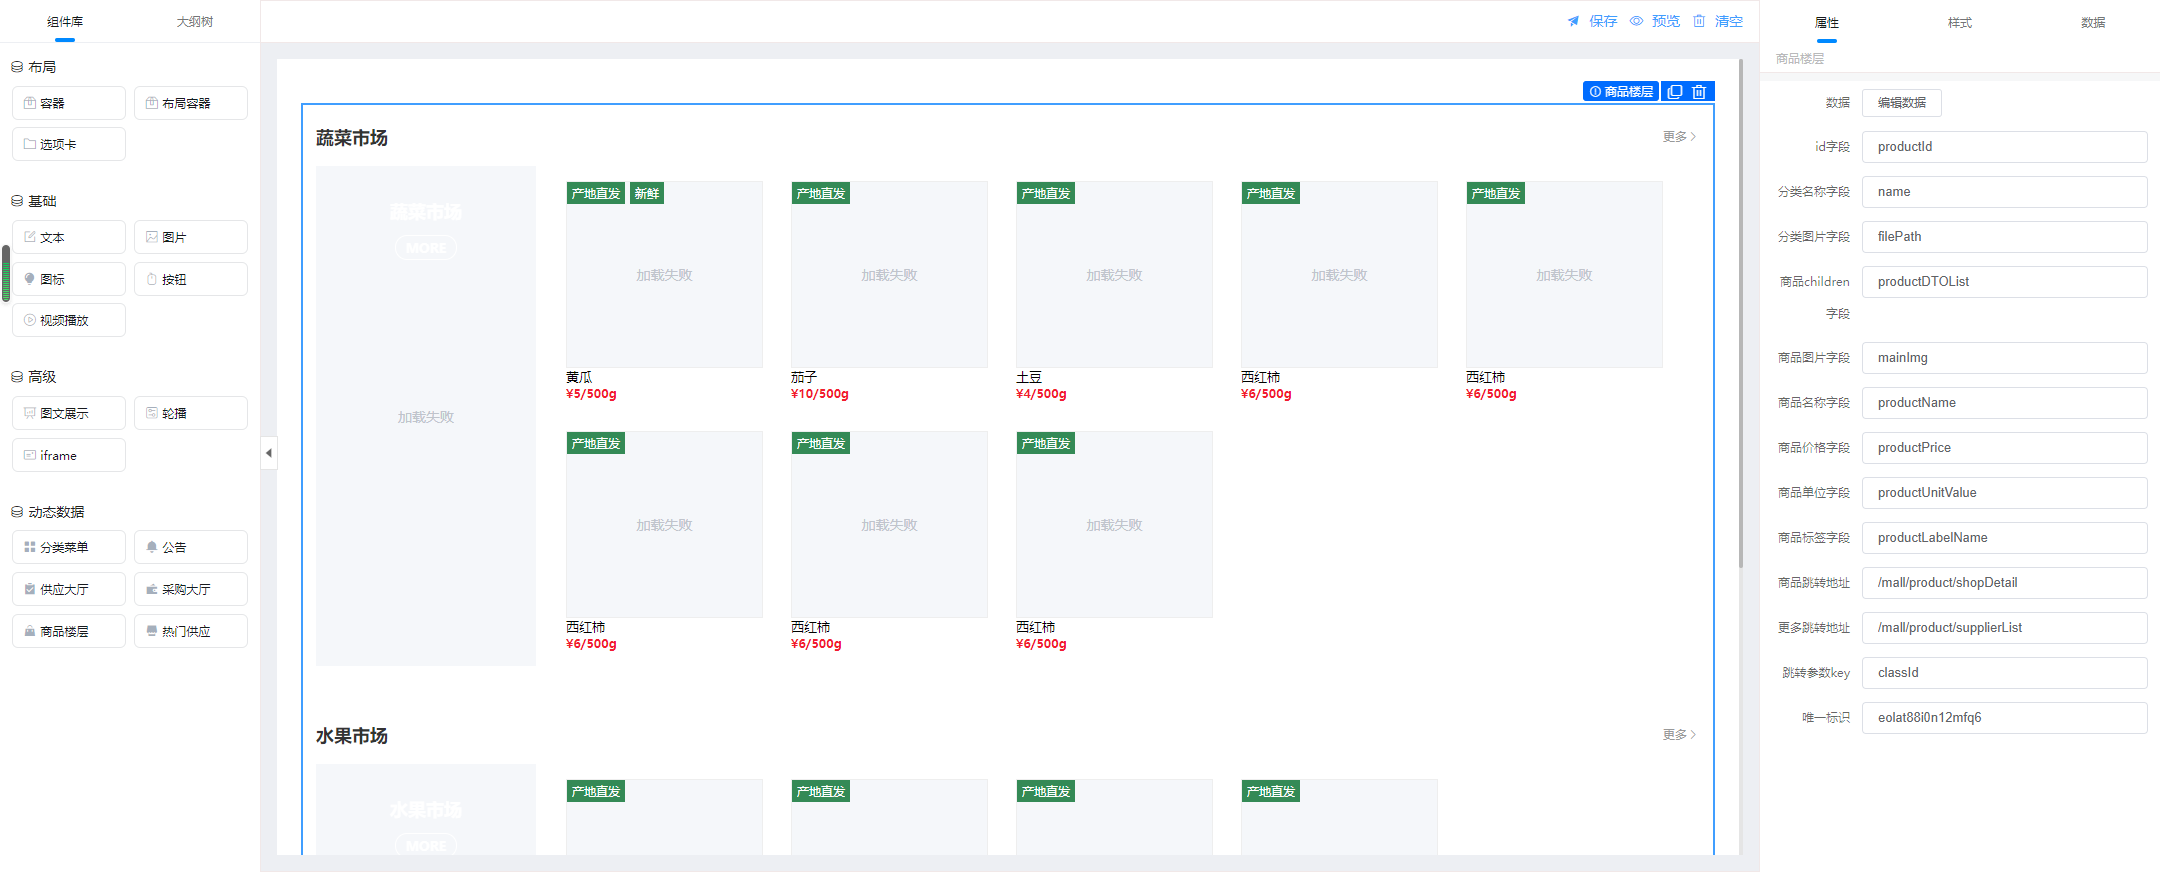Focus the 唯一标识 identifier input
This screenshot has height=872, width=2160.
[x=2004, y=718]
